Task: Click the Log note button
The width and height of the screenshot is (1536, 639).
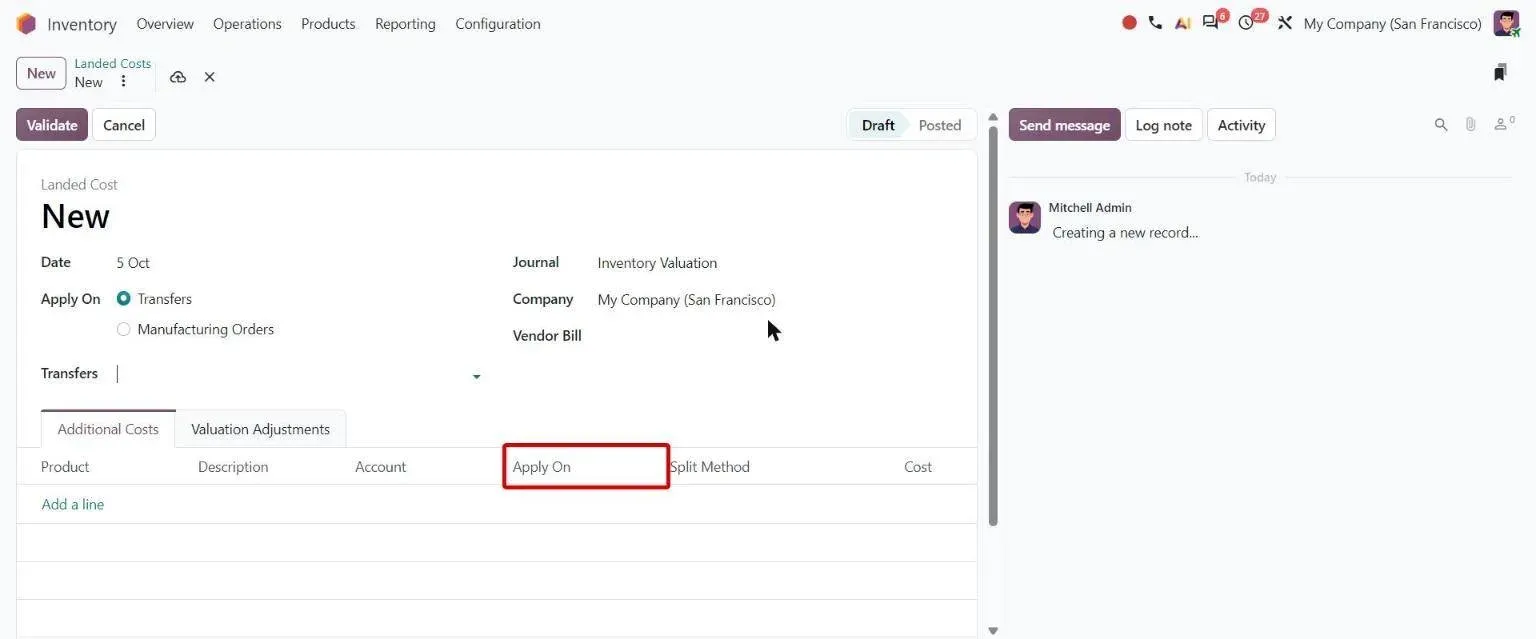Action: click(1163, 125)
